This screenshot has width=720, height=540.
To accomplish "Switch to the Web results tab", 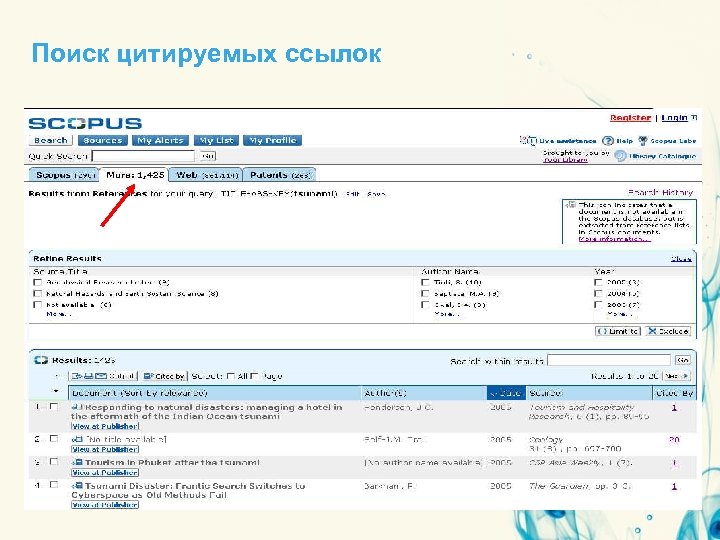I will tap(207, 175).
